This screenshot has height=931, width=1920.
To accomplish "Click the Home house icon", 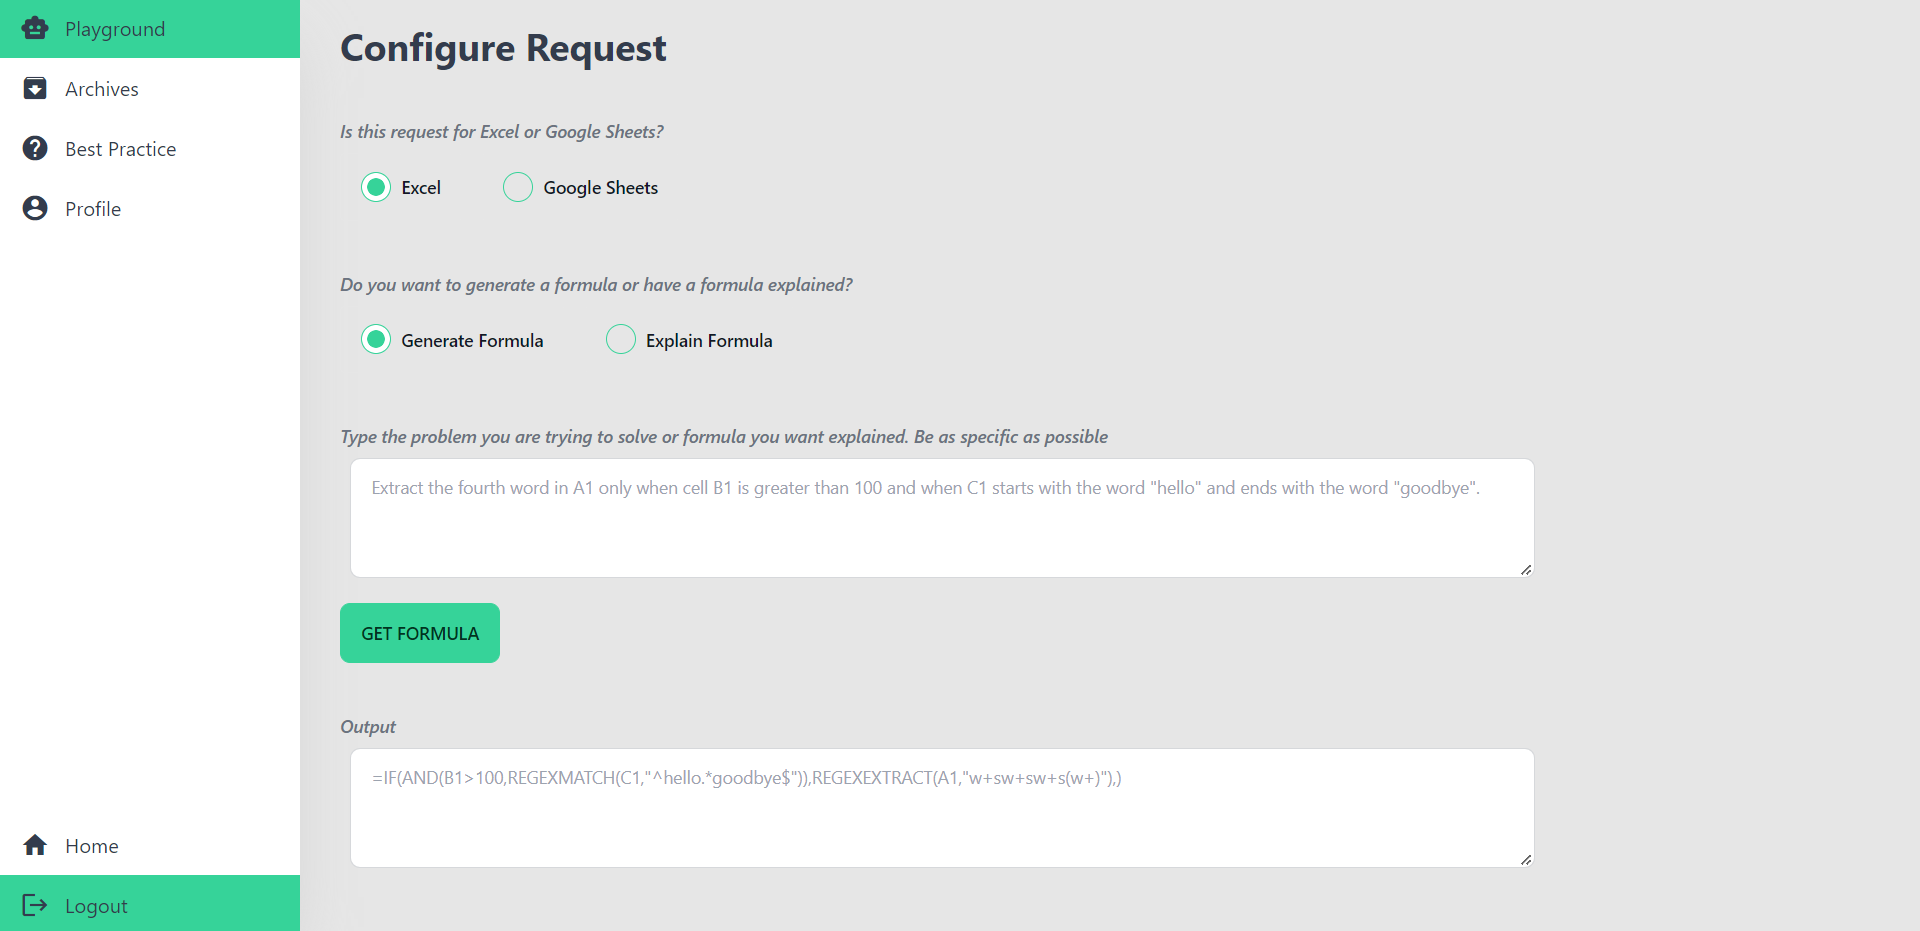I will pyautogui.click(x=36, y=845).
